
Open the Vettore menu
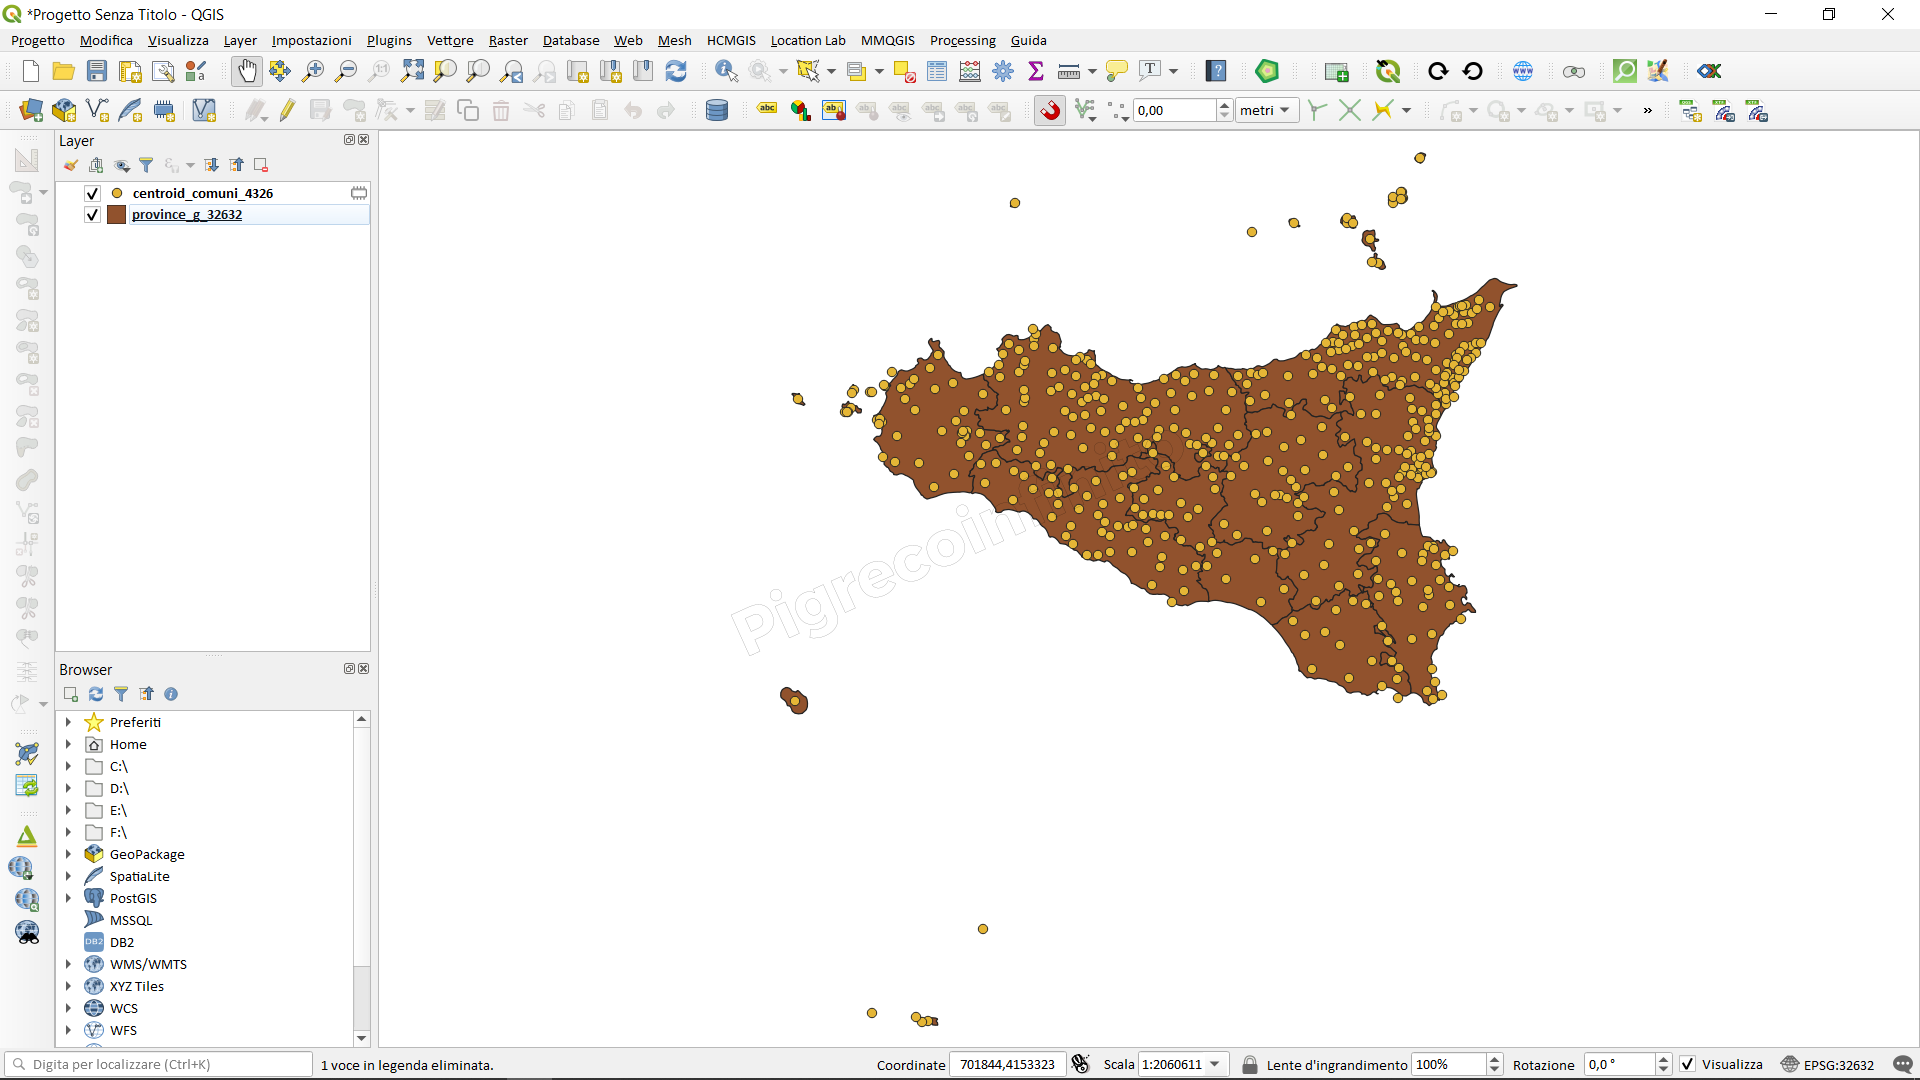pos(450,40)
